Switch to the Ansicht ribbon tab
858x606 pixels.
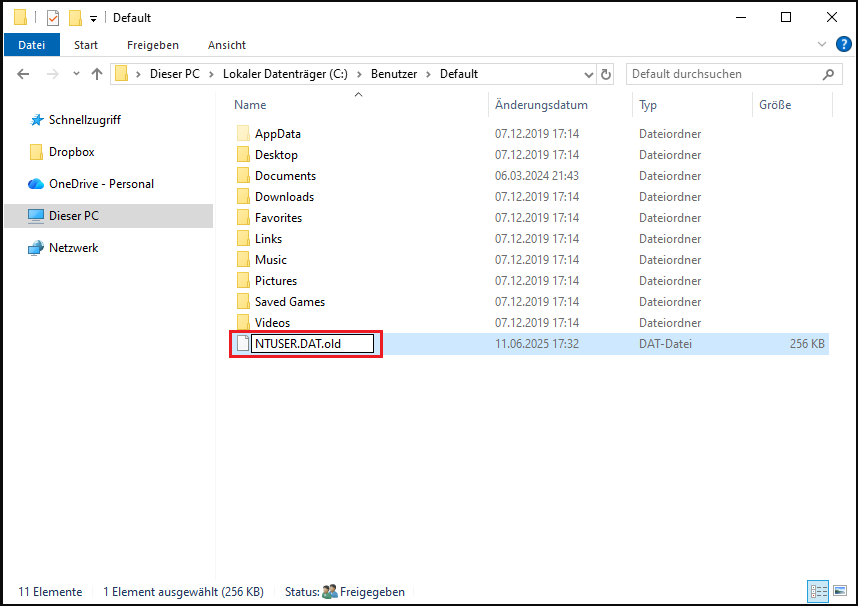pyautogui.click(x=227, y=45)
